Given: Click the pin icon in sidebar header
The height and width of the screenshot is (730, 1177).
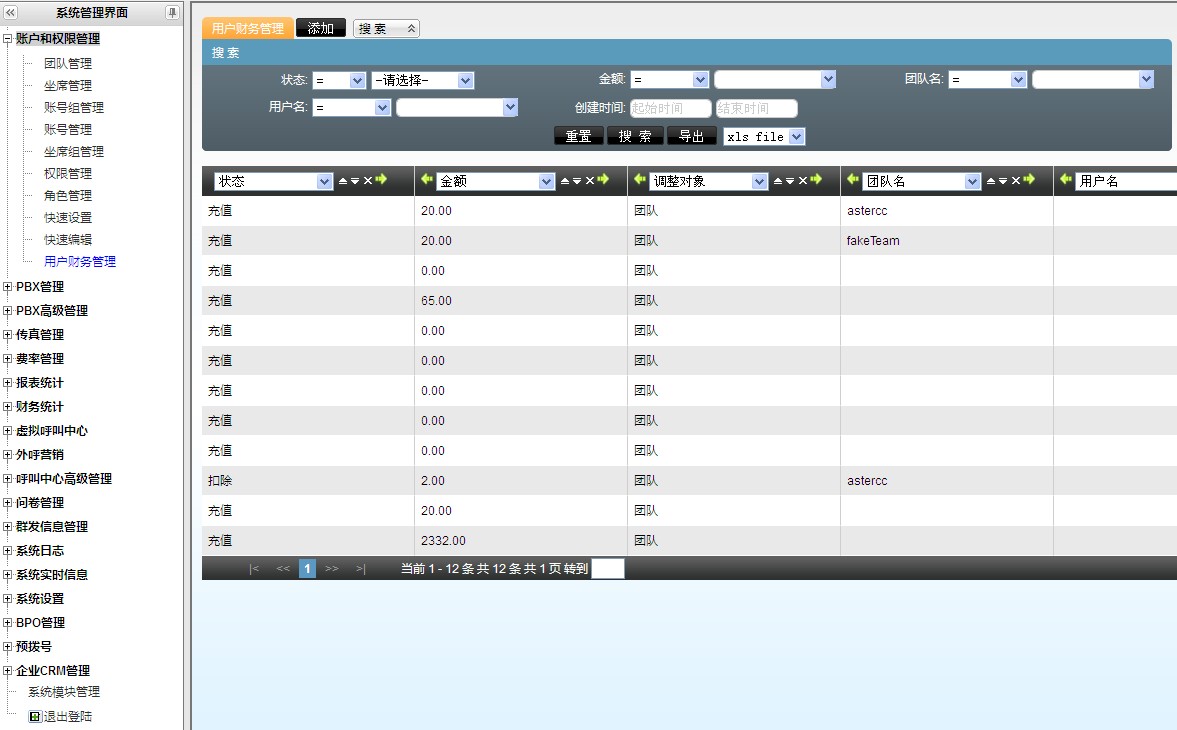Looking at the screenshot, I should coord(172,13).
